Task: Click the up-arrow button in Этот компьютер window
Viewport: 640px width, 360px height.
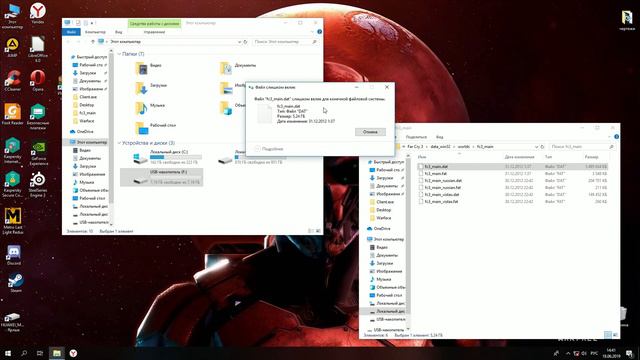Action: click(x=93, y=42)
